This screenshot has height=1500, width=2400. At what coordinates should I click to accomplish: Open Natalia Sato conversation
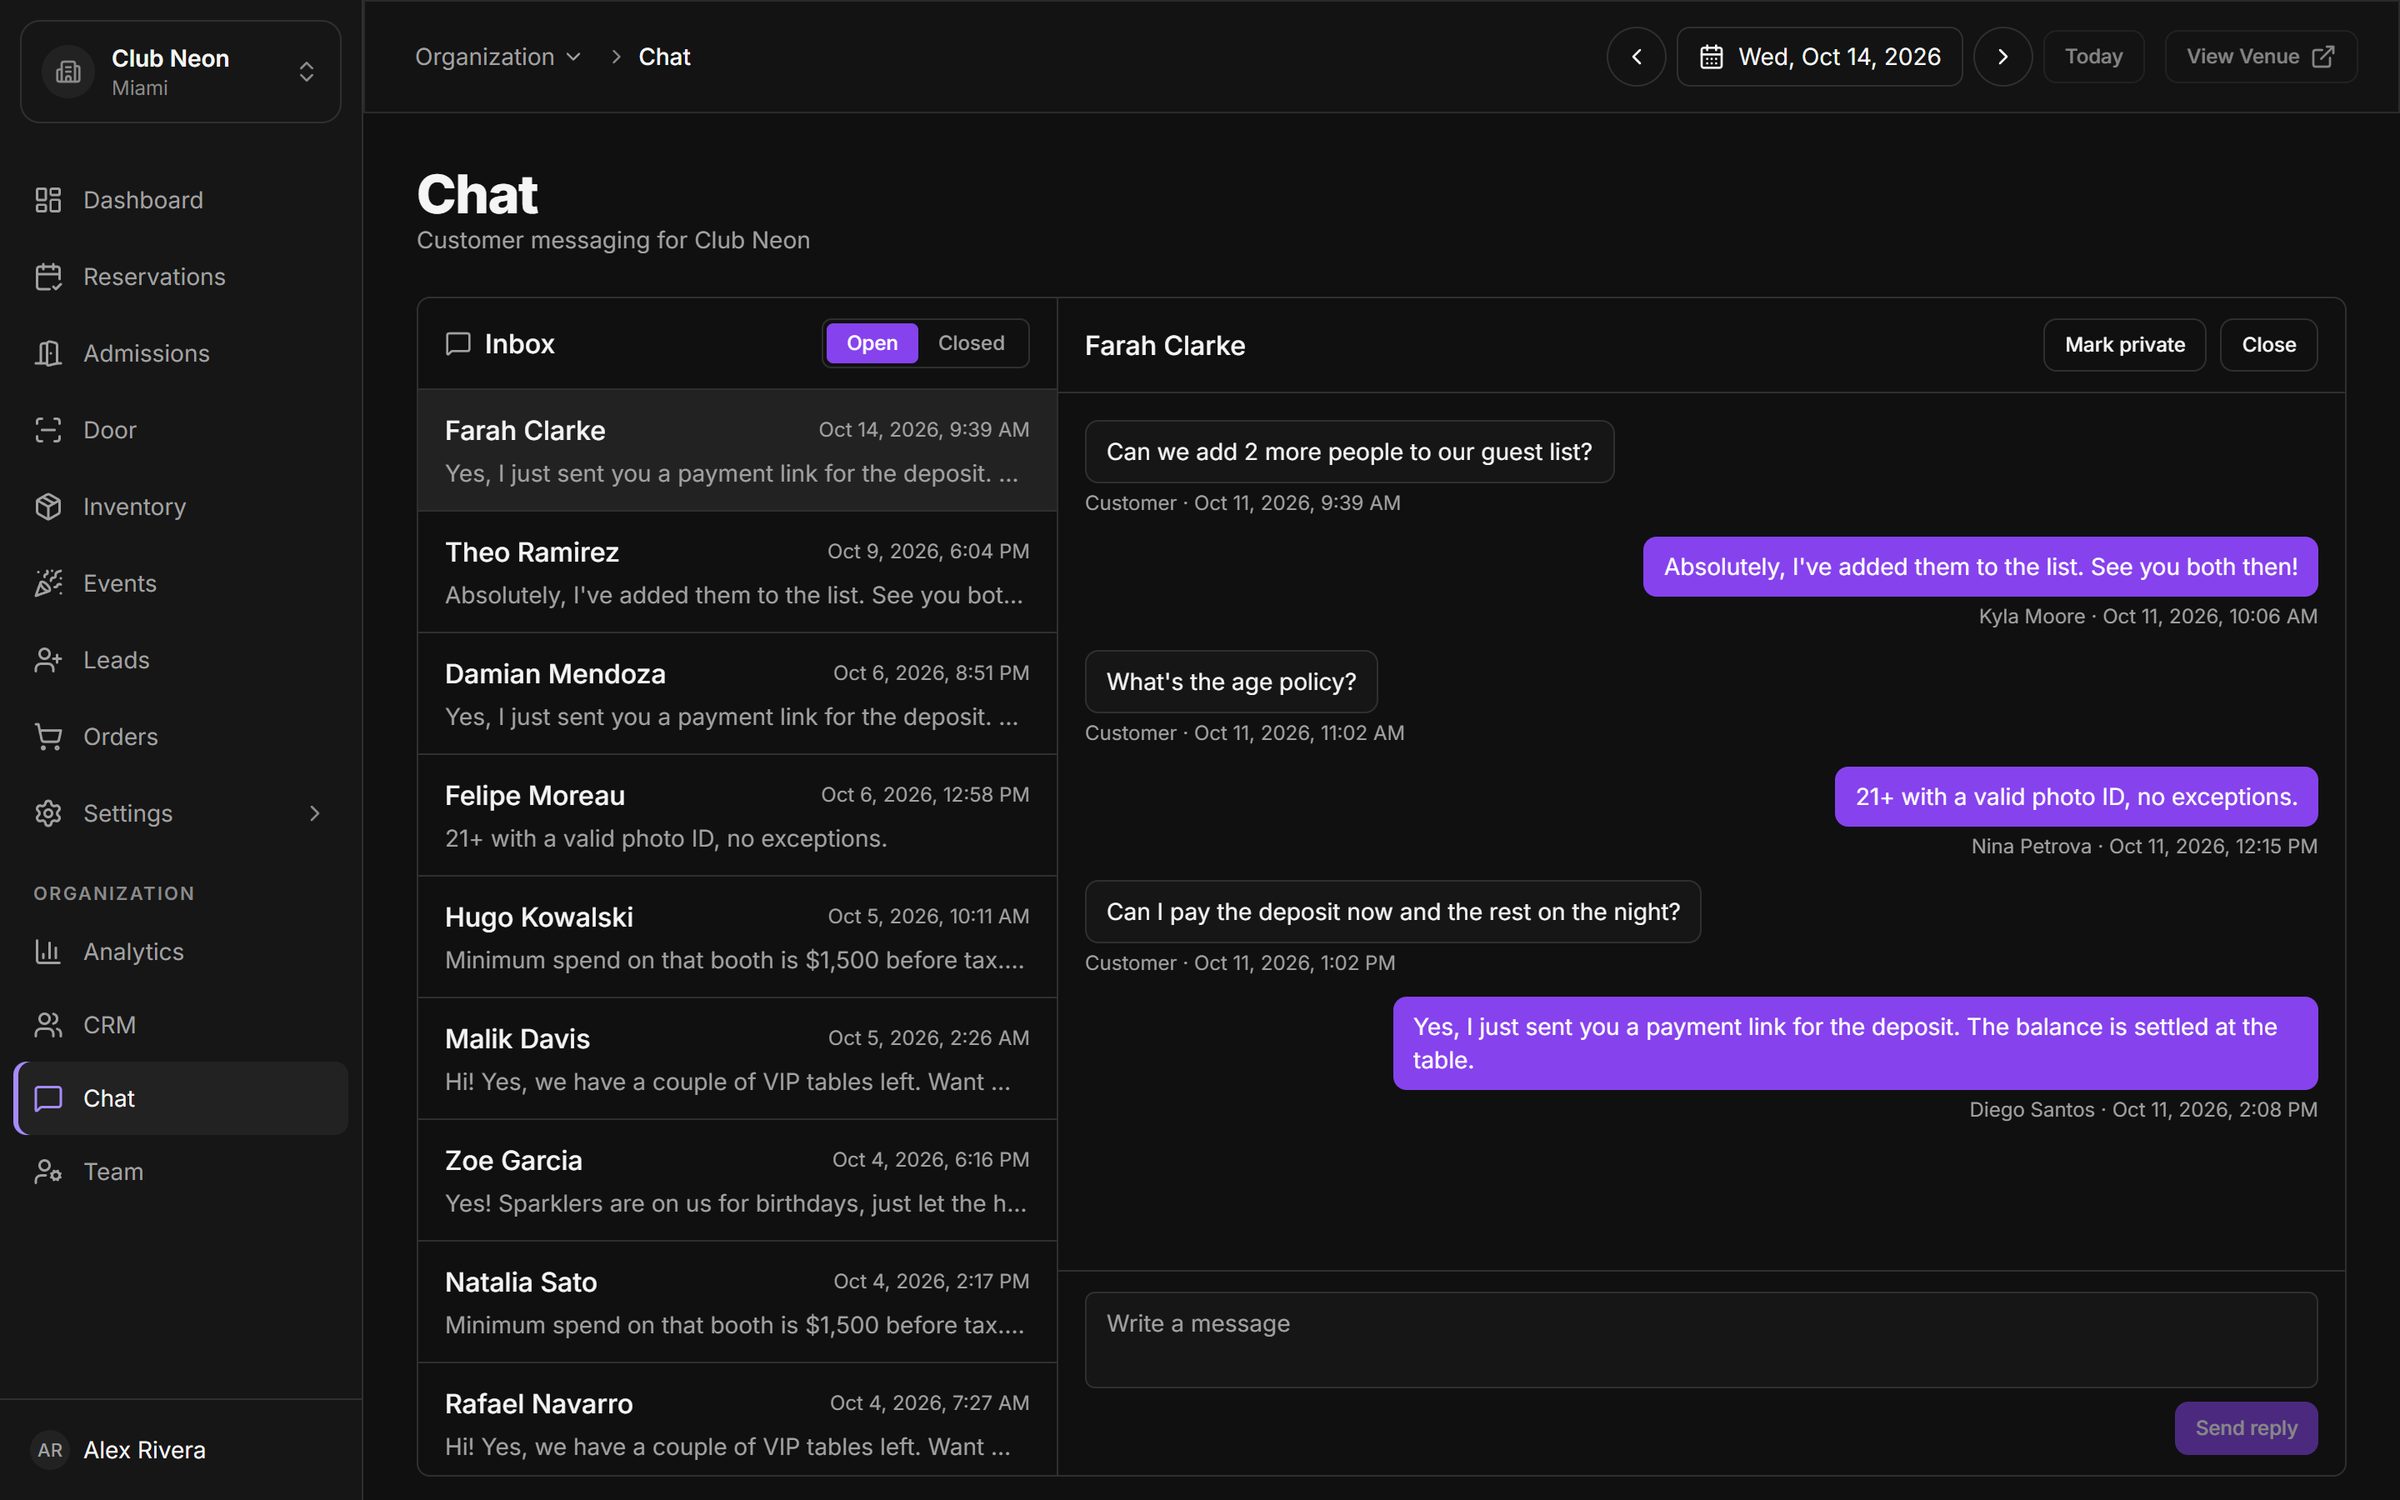[737, 1303]
